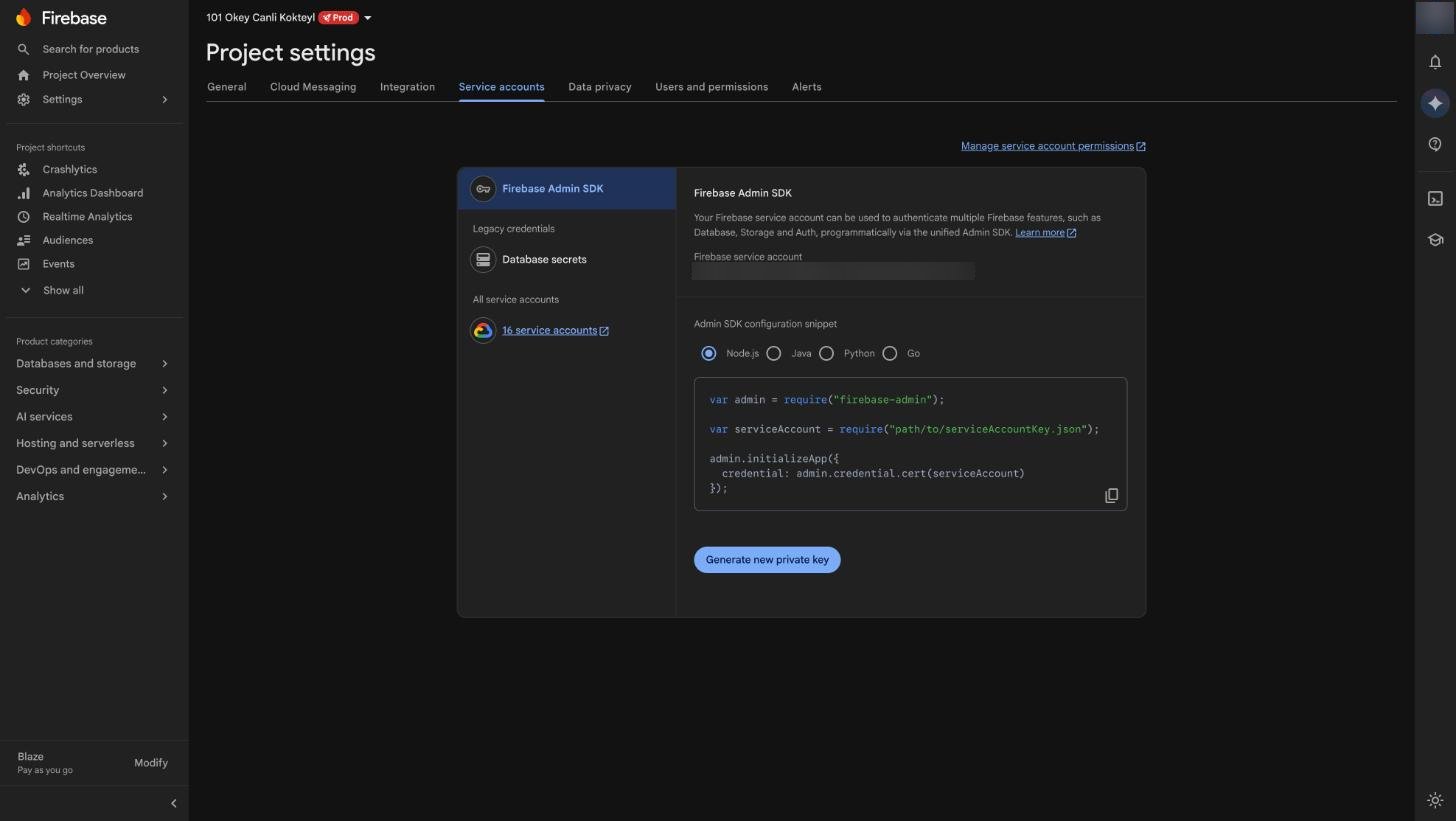Expand the Settings submenu chevron
This screenshot has width=1456, height=821.
click(x=165, y=99)
